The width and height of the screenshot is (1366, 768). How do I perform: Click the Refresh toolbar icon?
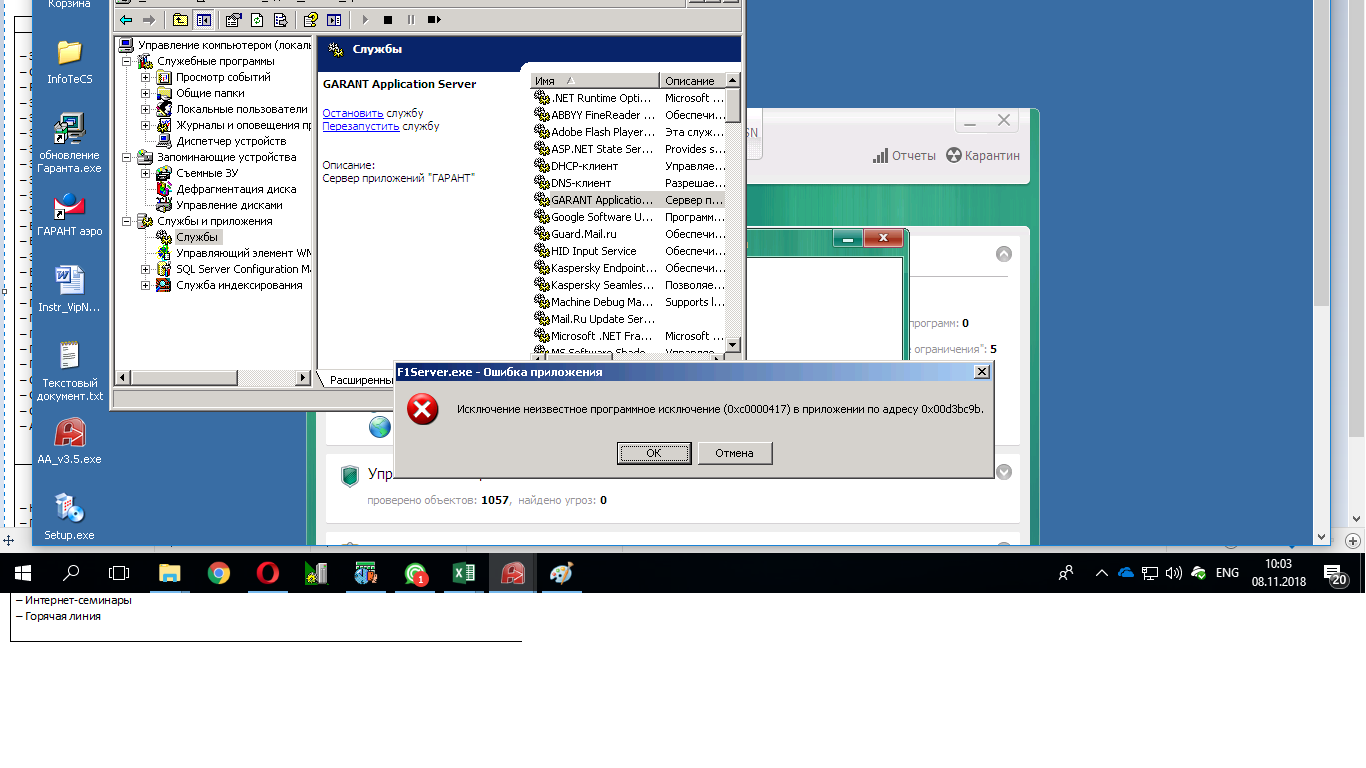pos(257,19)
